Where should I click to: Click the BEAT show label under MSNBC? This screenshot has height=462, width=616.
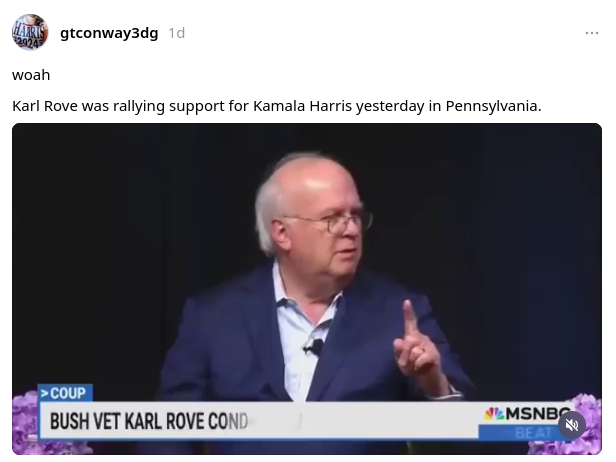tap(532, 433)
